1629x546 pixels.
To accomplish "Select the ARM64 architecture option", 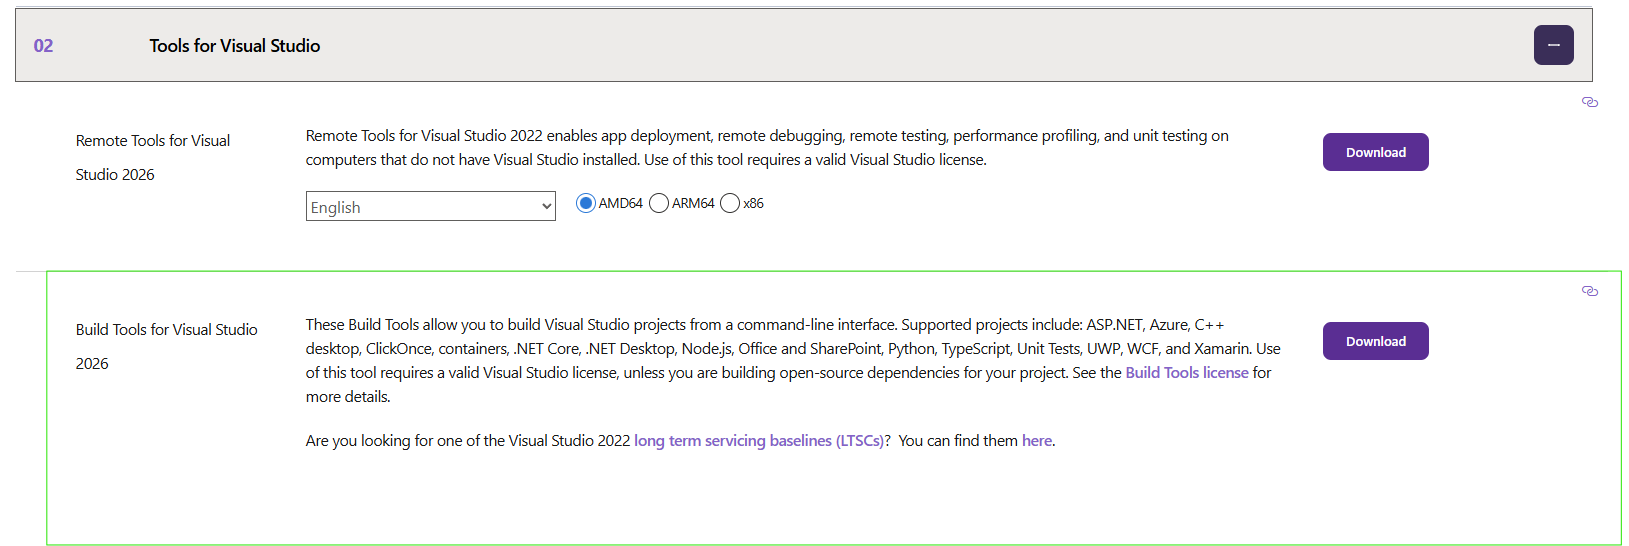I will [x=658, y=203].
